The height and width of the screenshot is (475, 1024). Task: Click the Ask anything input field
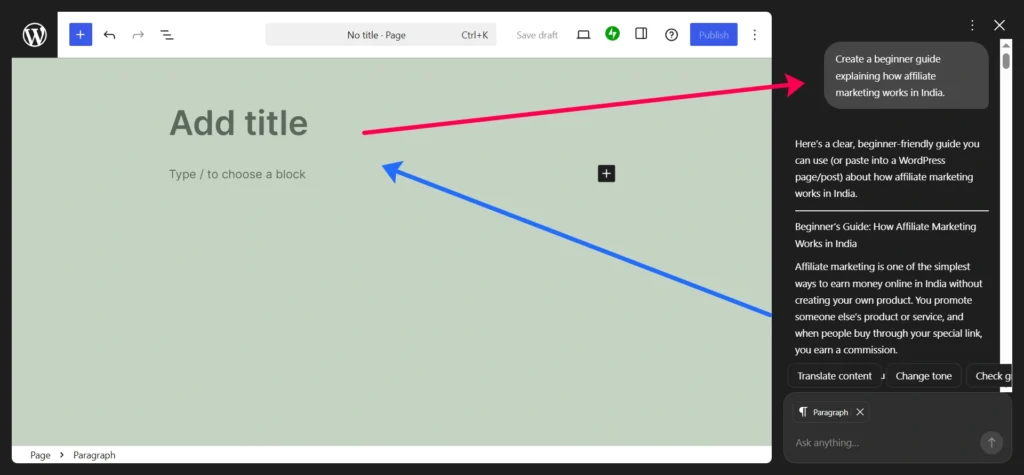[880, 443]
